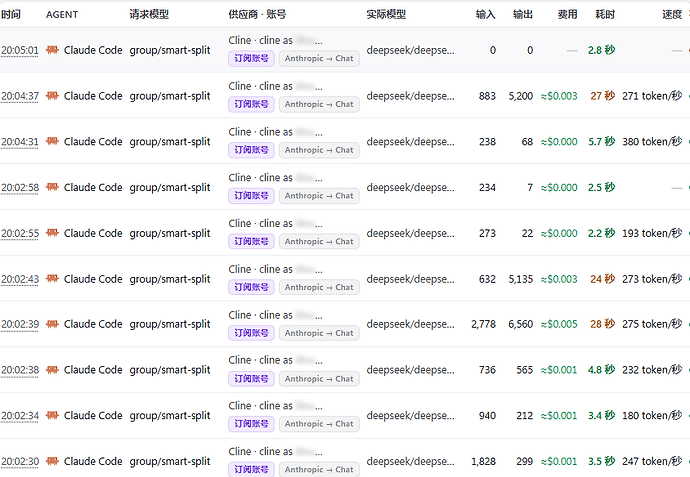Click input value 2,778
This screenshot has height=477, width=690.
pyautogui.click(x=484, y=324)
